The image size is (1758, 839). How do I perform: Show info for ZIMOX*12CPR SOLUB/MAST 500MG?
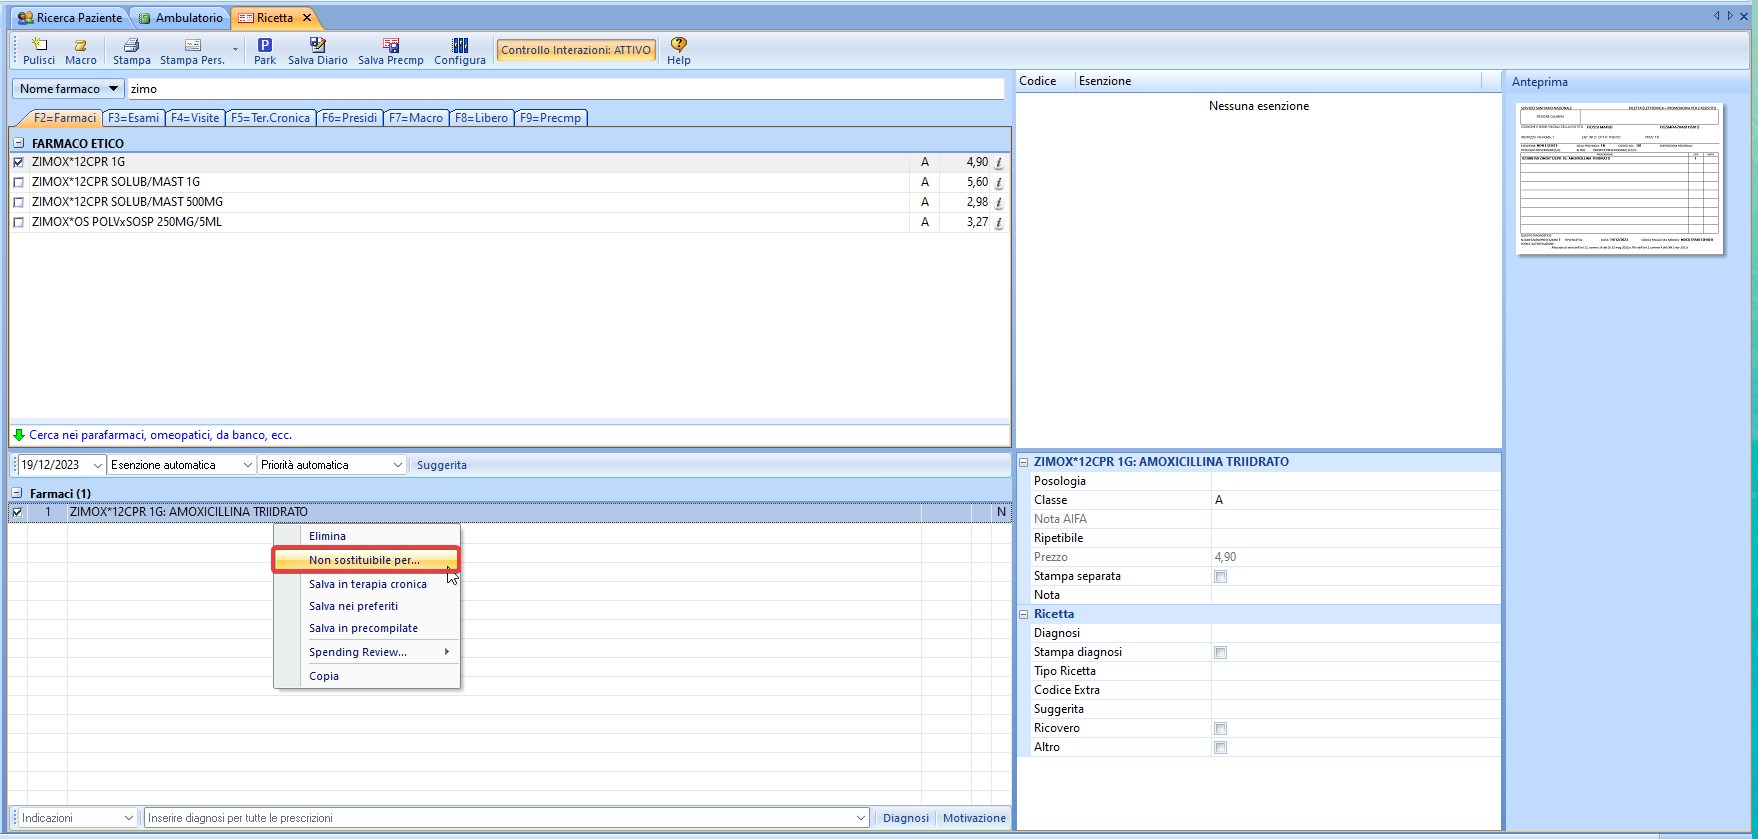tap(999, 202)
